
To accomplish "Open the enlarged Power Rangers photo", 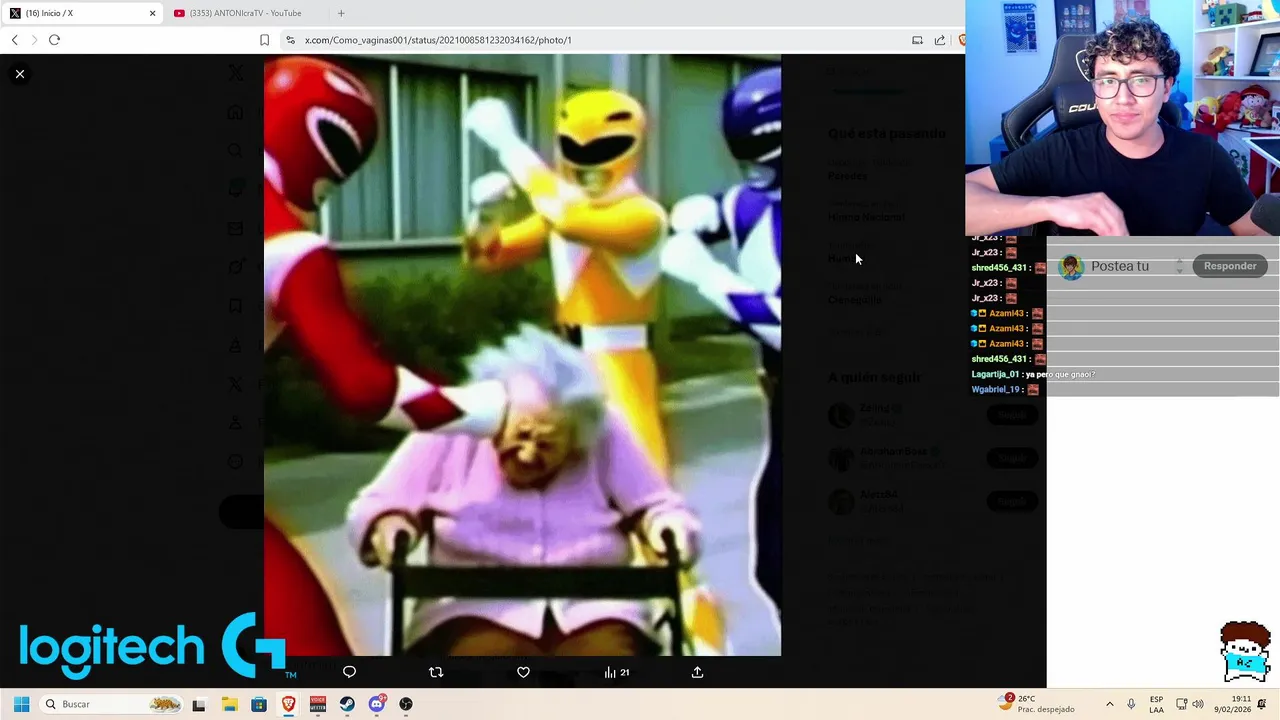I will pos(522,355).
